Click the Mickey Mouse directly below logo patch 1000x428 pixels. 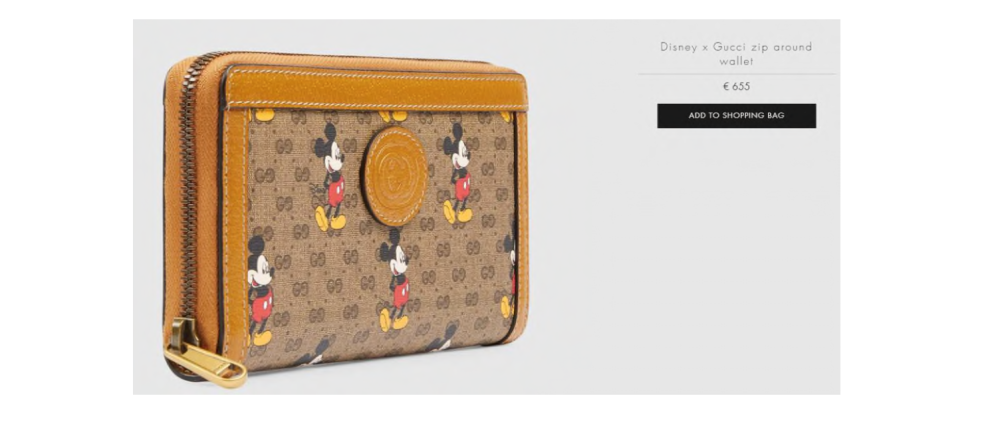395,279
